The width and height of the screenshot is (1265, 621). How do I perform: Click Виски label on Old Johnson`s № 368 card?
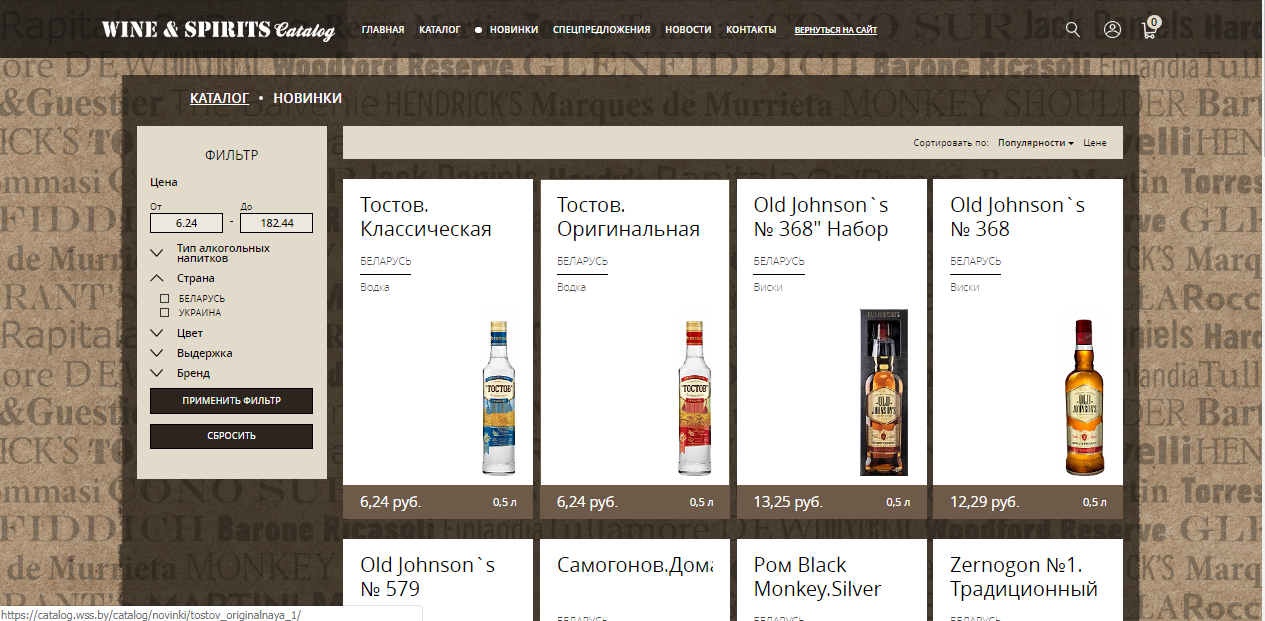pos(965,287)
